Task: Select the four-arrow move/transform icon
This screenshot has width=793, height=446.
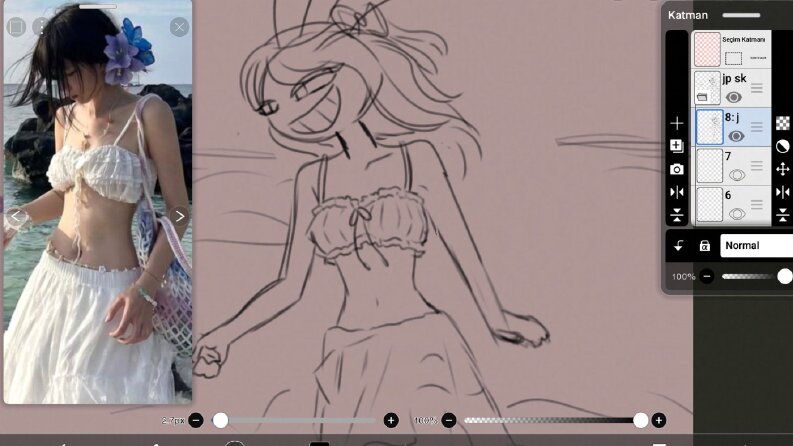Action: tap(783, 169)
